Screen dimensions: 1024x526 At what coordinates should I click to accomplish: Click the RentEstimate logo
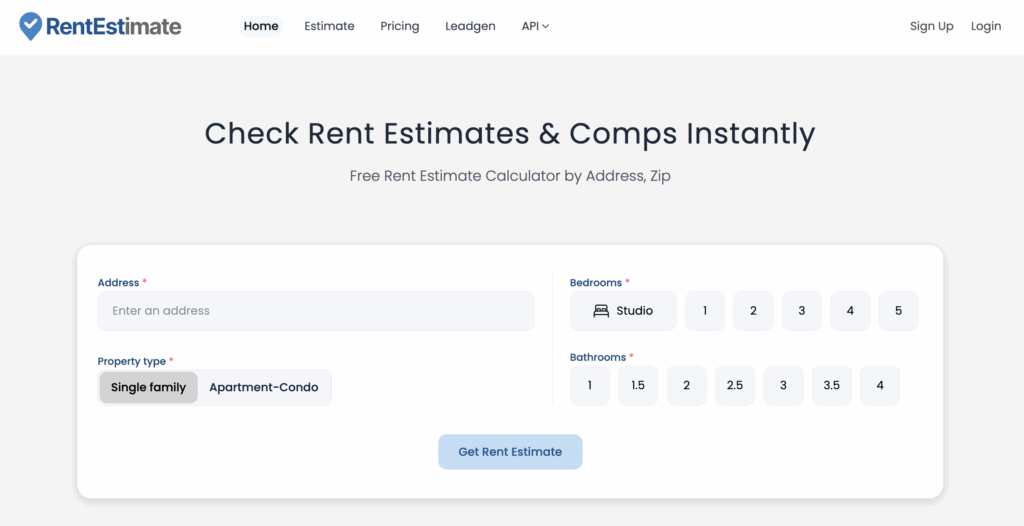click(100, 26)
